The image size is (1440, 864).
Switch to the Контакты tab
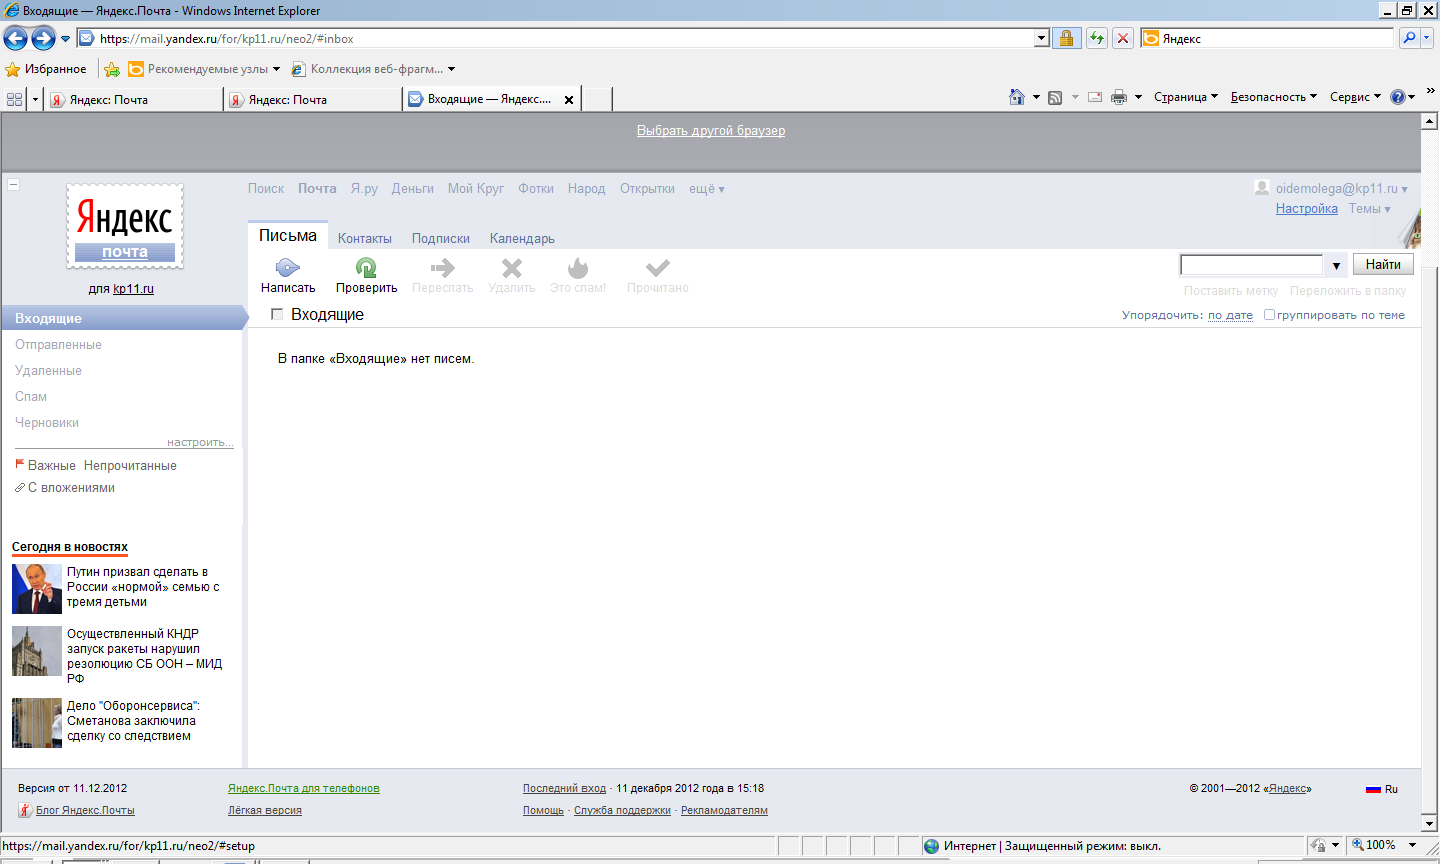click(x=365, y=238)
